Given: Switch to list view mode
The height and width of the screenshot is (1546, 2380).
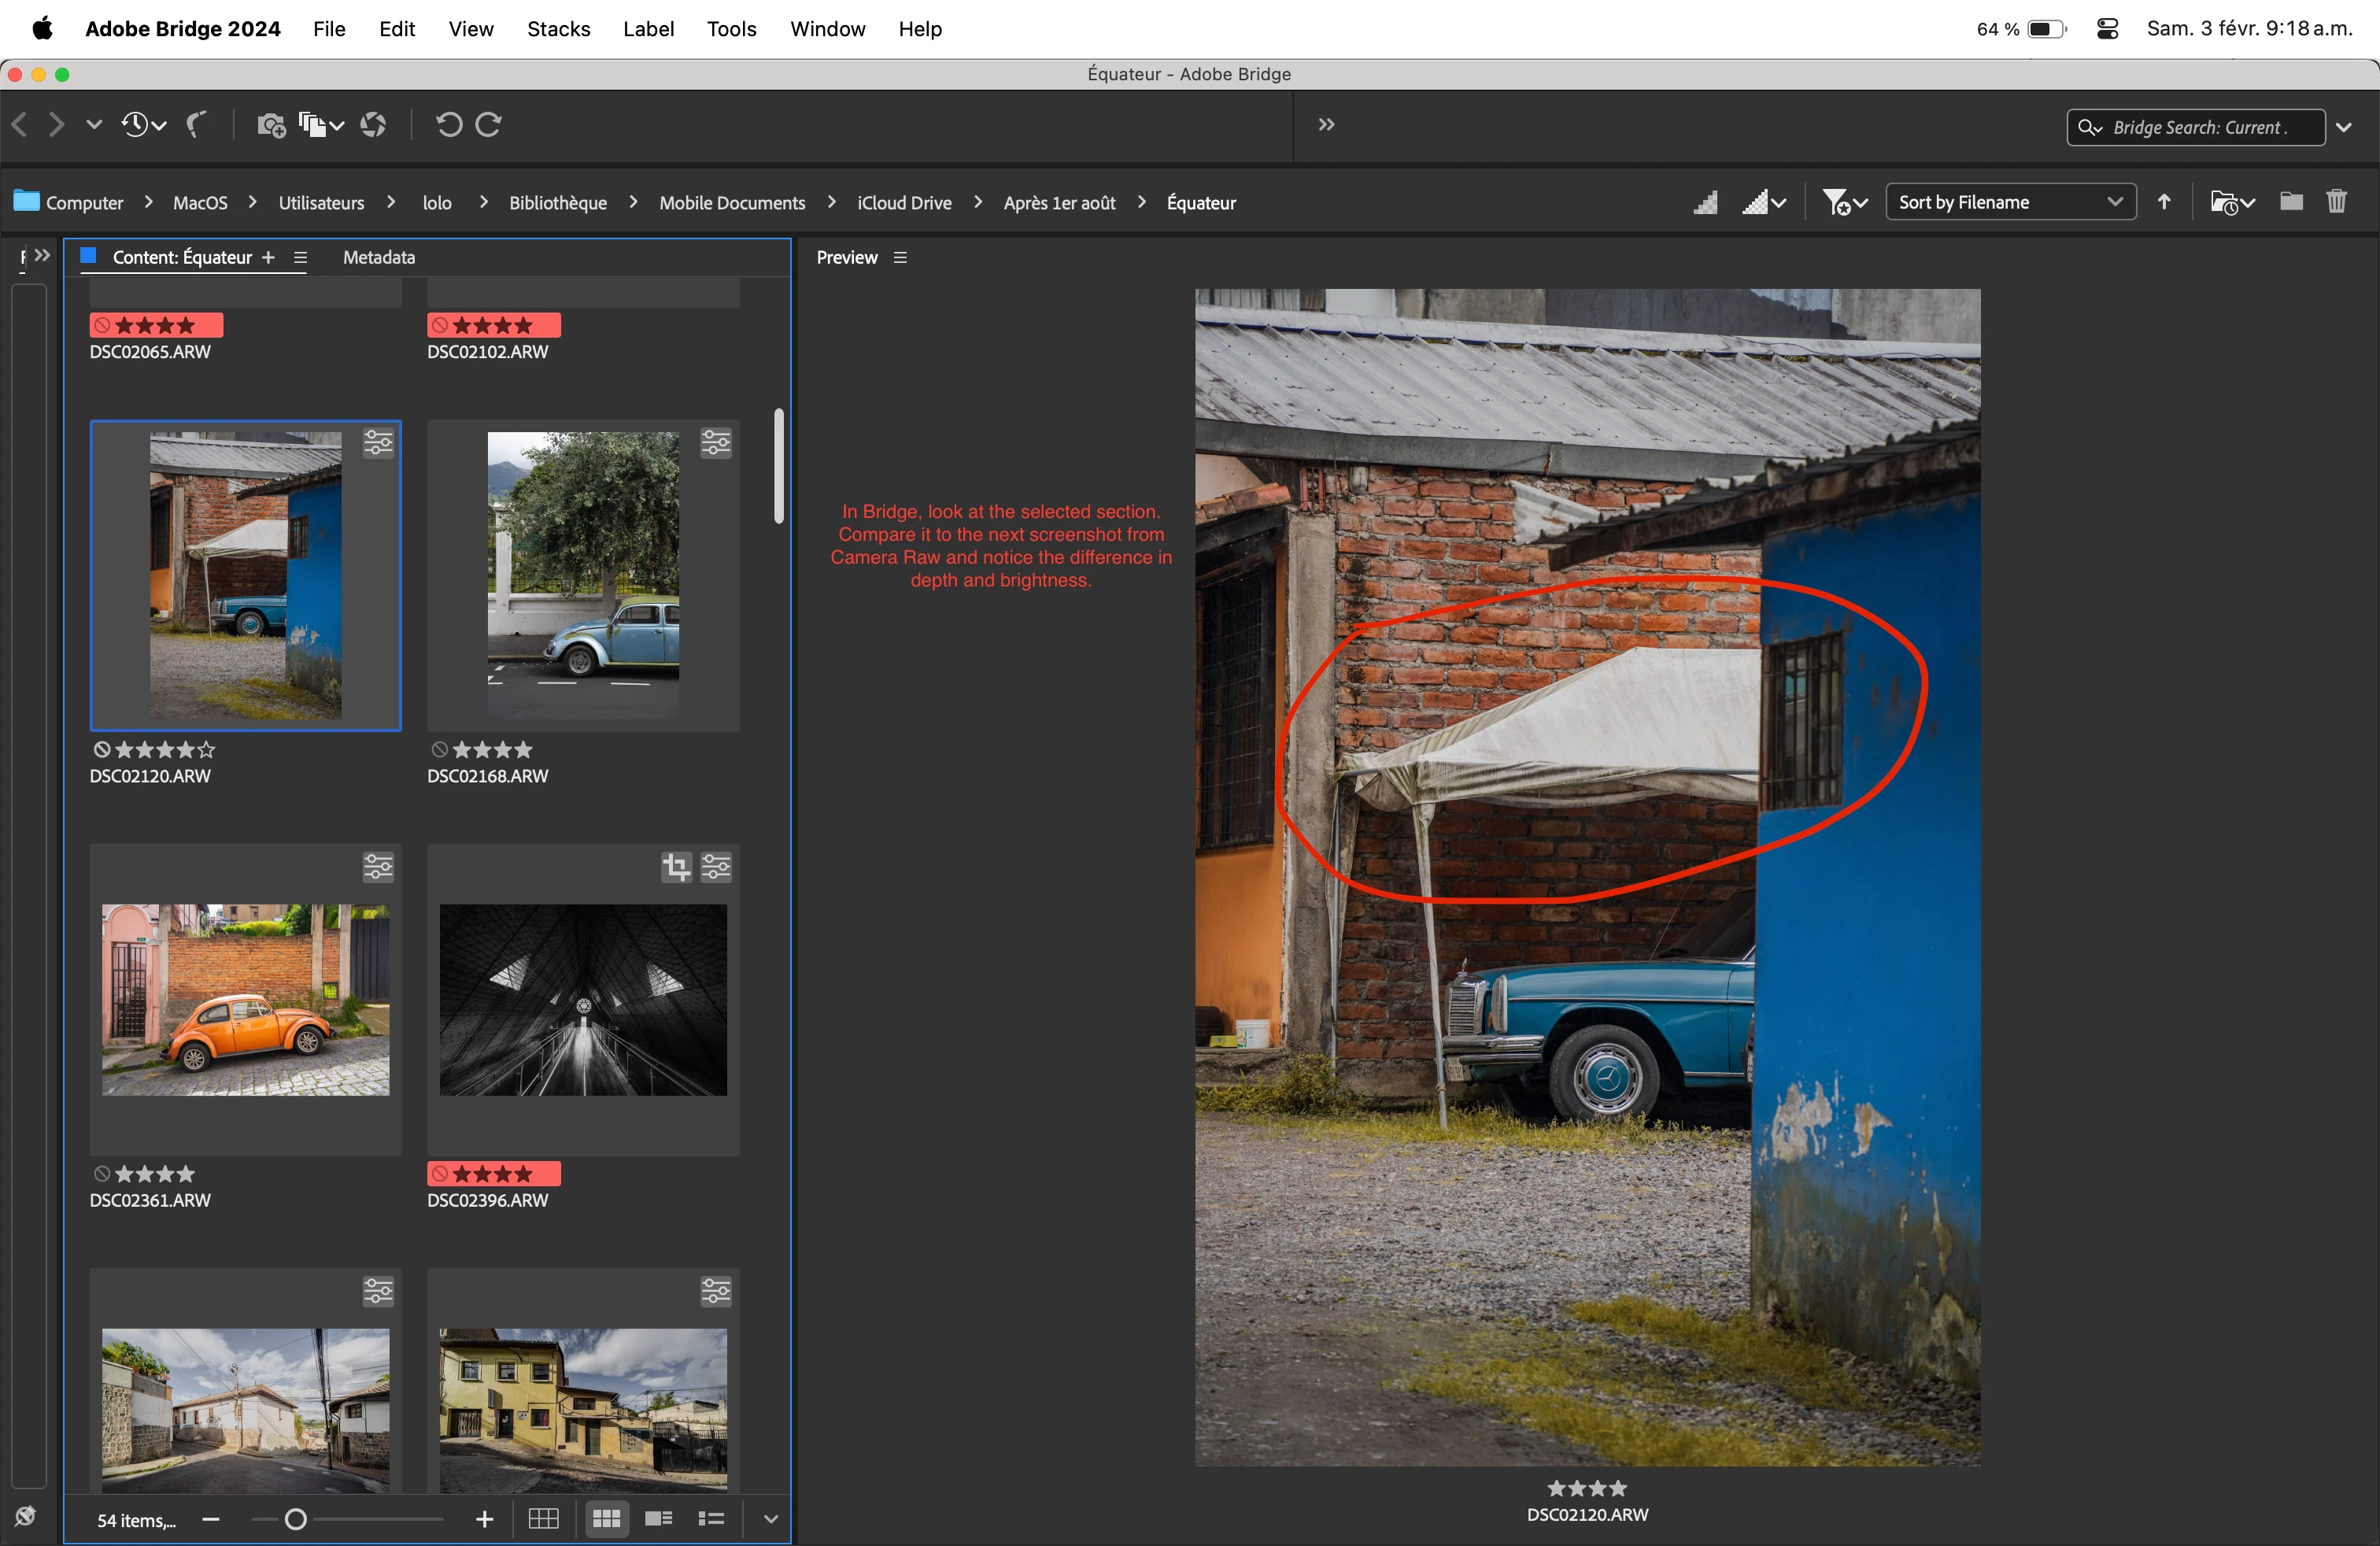Looking at the screenshot, I should [711, 1519].
